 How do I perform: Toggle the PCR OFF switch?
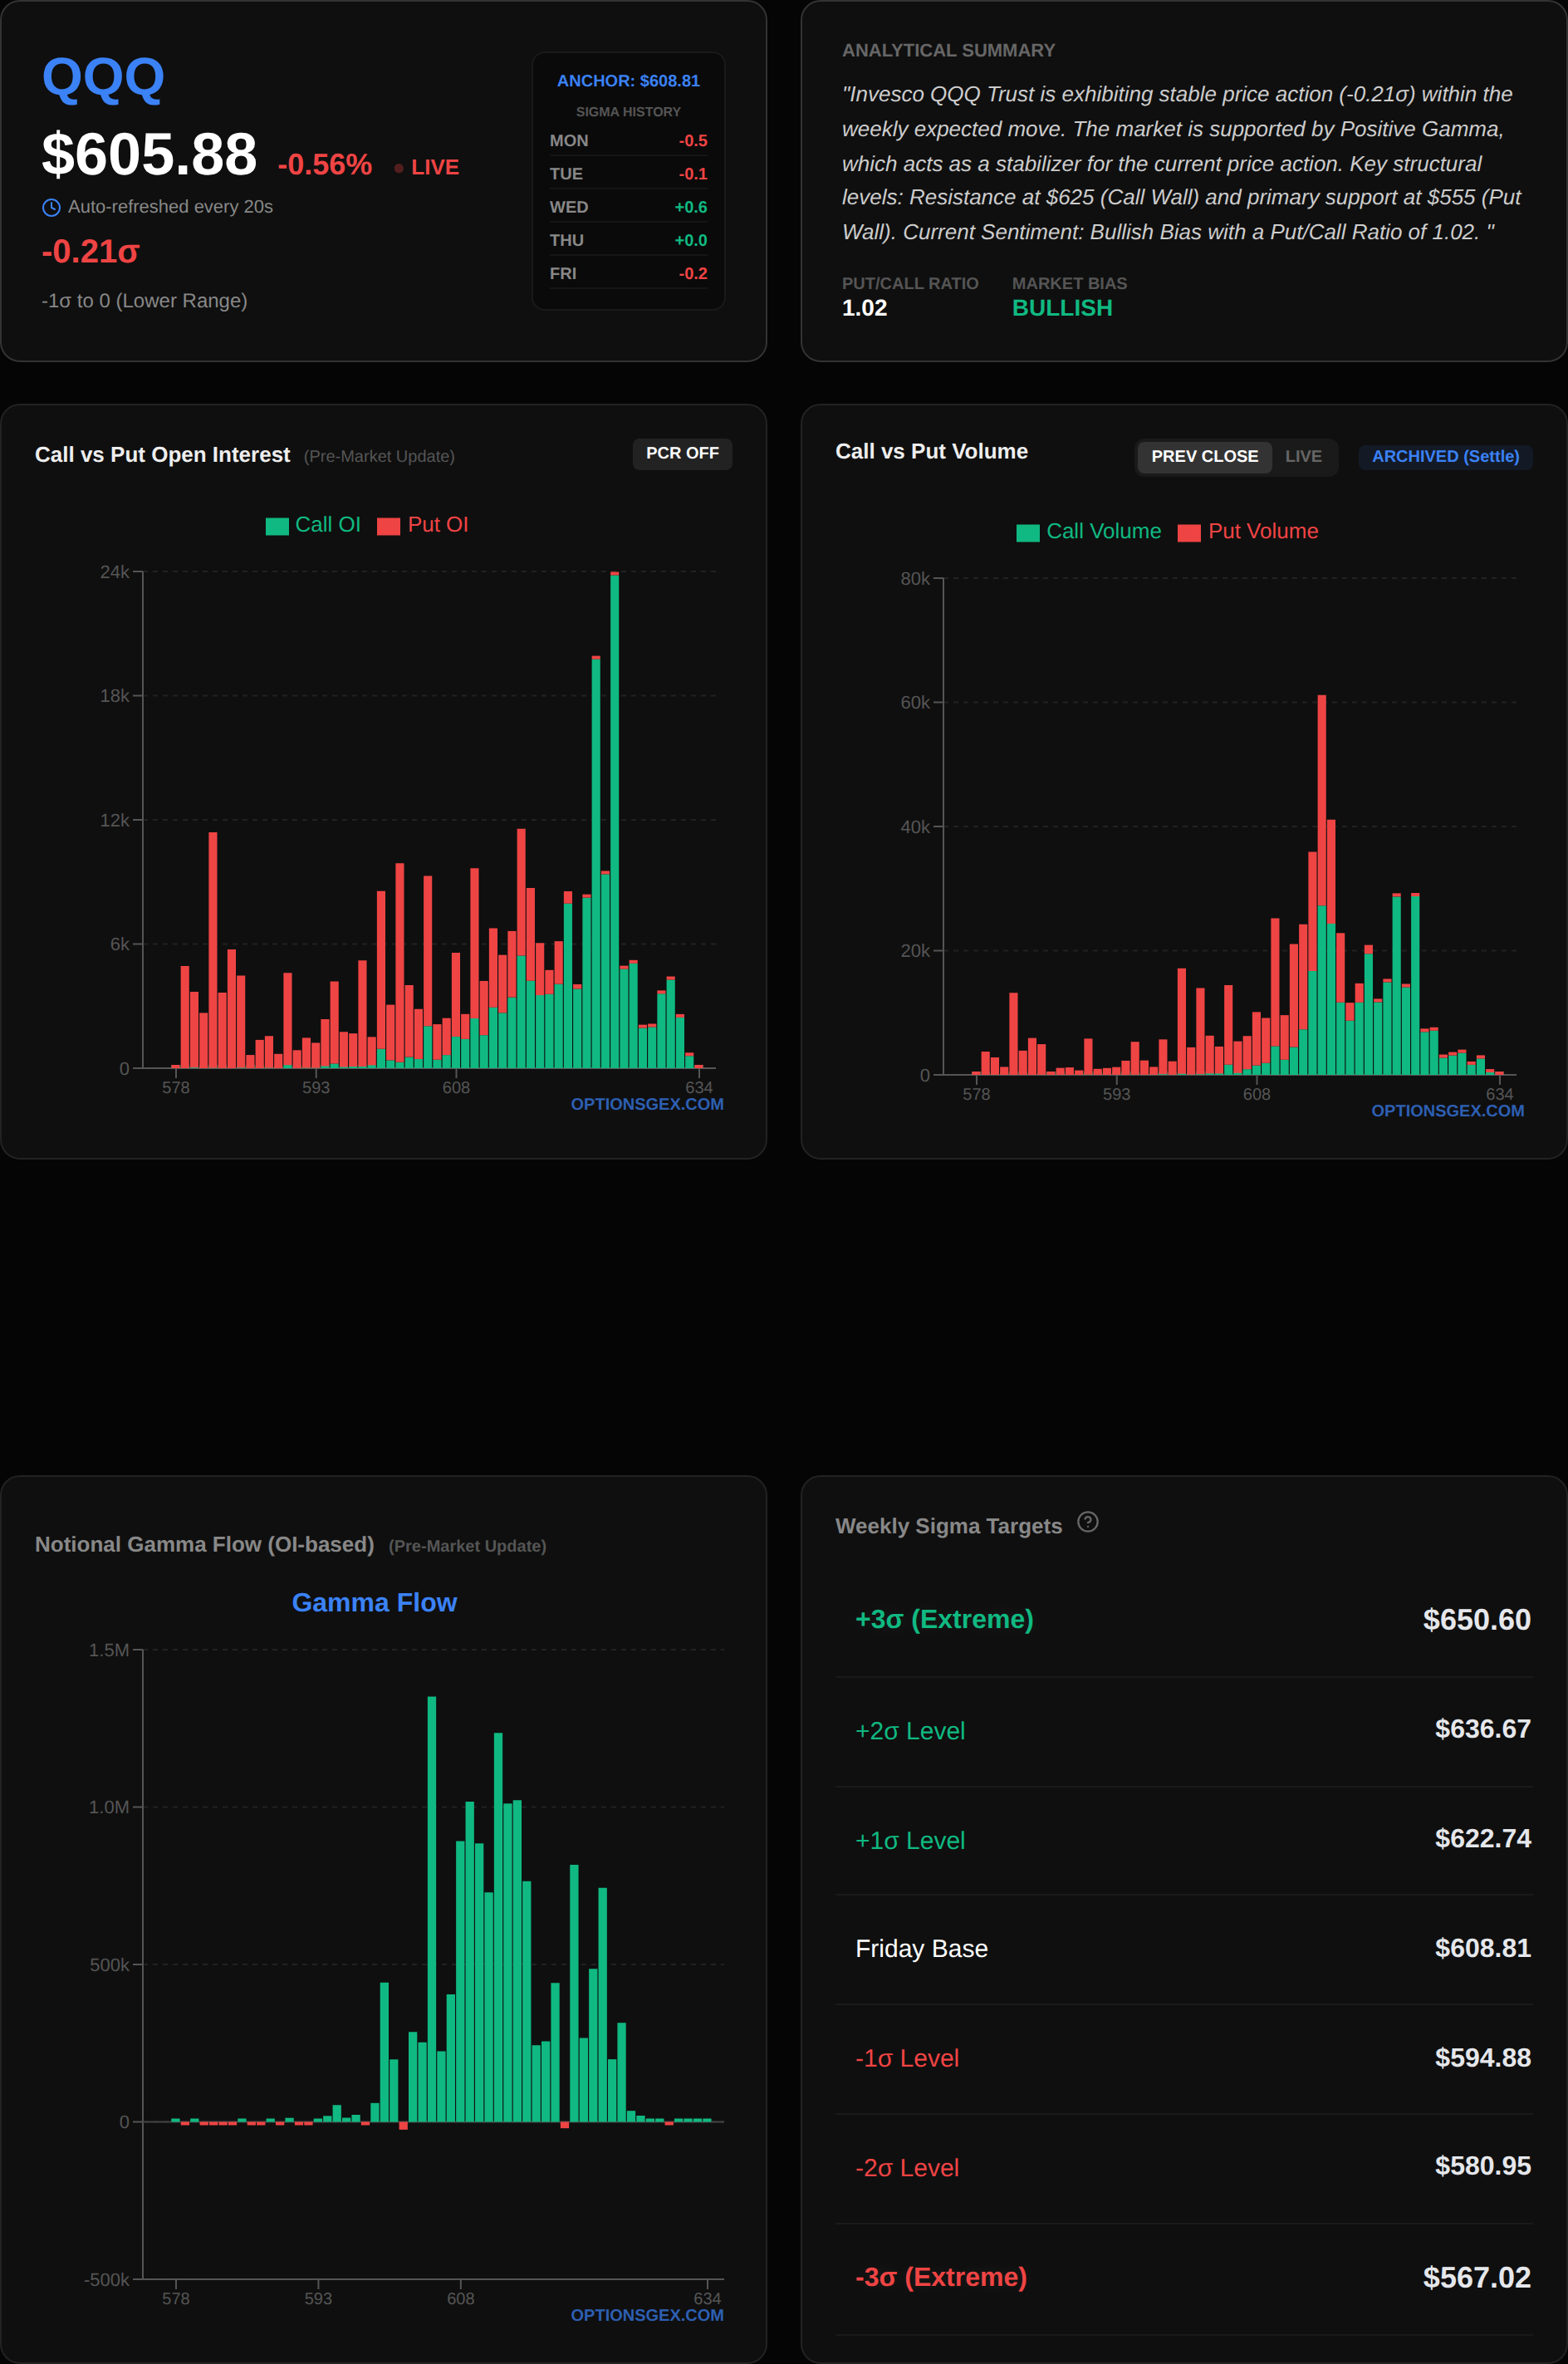681,453
